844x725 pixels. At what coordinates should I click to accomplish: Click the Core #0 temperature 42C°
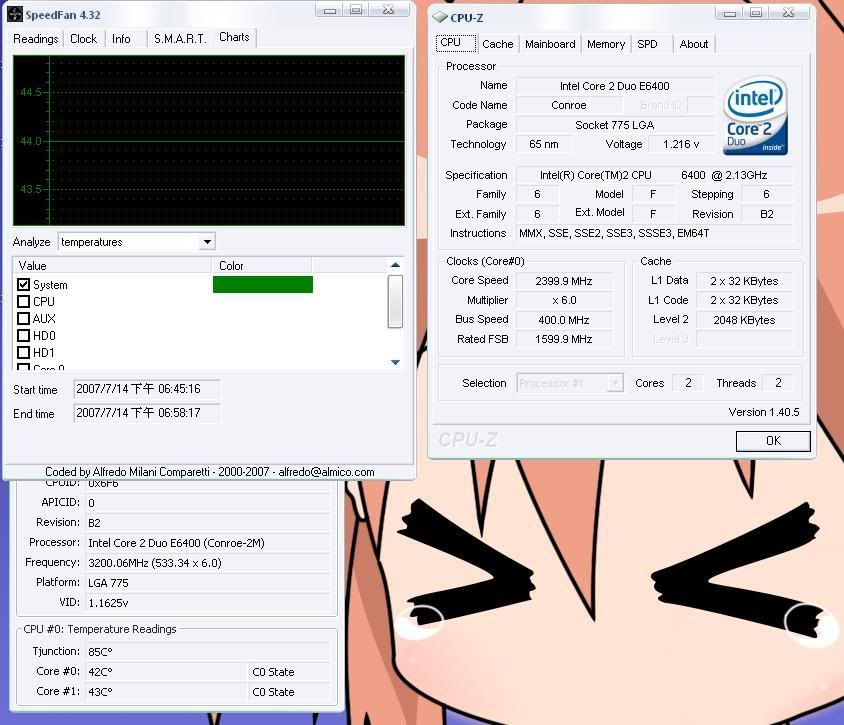(166, 672)
